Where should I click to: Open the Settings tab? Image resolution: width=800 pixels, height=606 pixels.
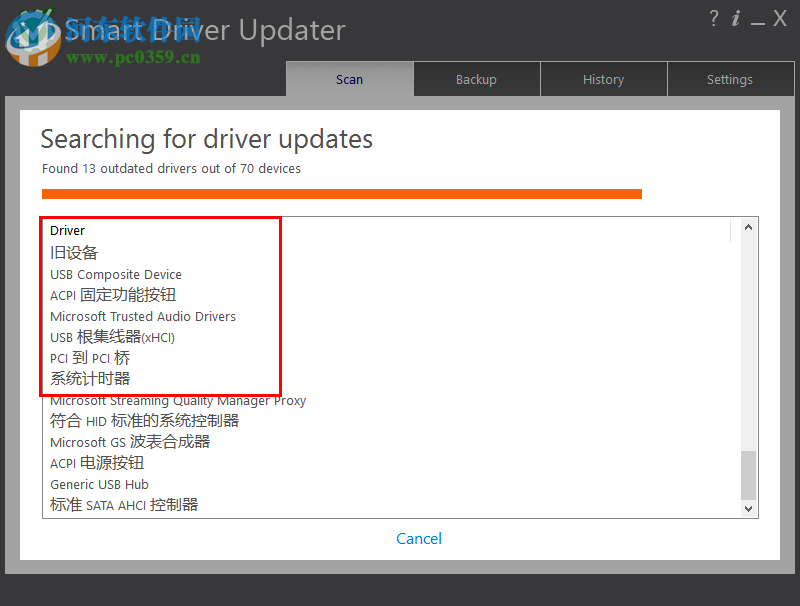[x=729, y=79]
